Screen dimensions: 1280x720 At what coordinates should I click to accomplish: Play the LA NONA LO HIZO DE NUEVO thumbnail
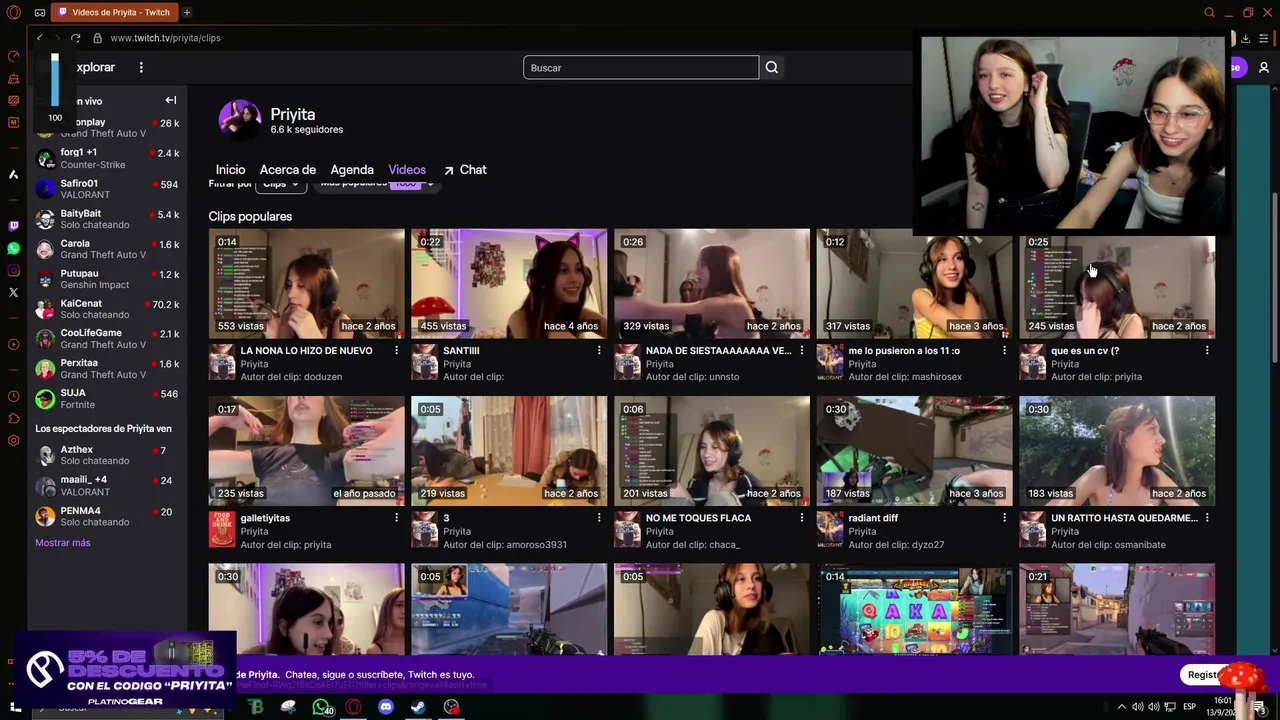[x=307, y=283]
